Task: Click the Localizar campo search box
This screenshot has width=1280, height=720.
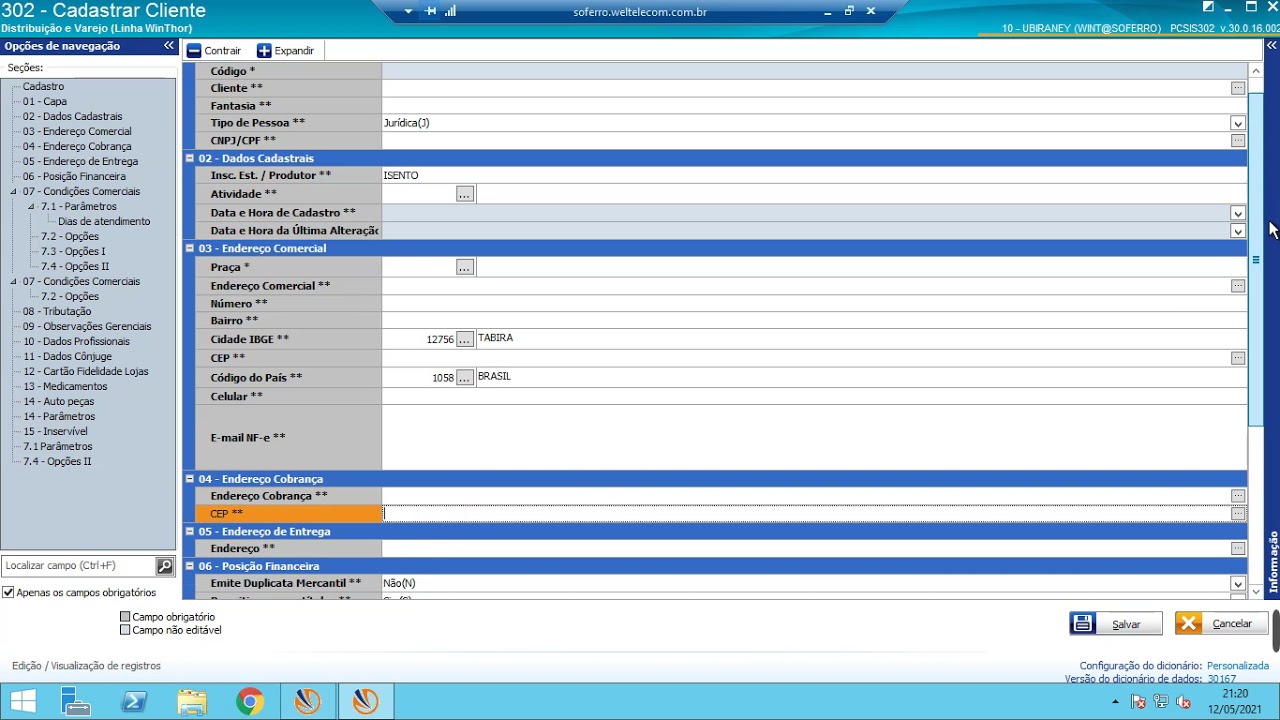Action: 78,566
